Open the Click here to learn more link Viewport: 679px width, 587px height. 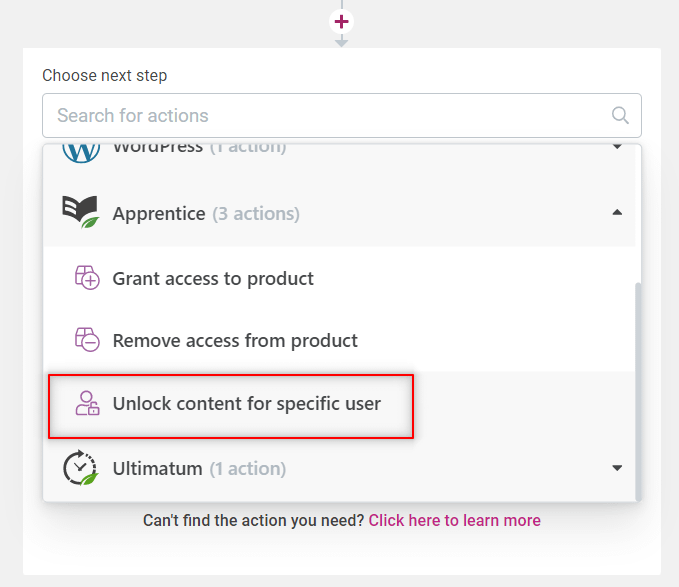pos(454,520)
